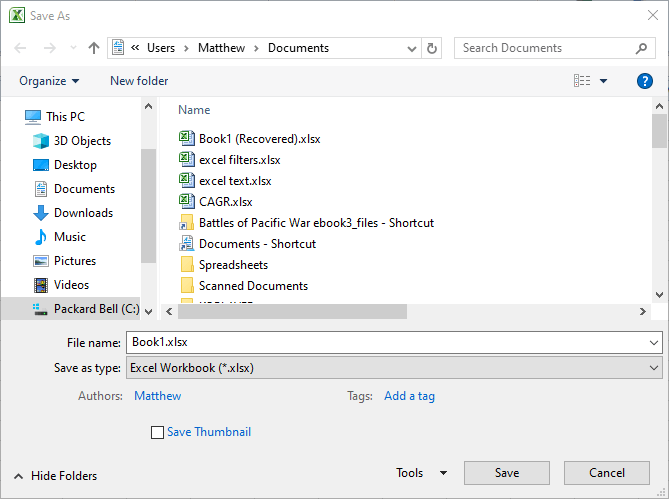
Task: Click Add a tag link
Action: (409, 396)
